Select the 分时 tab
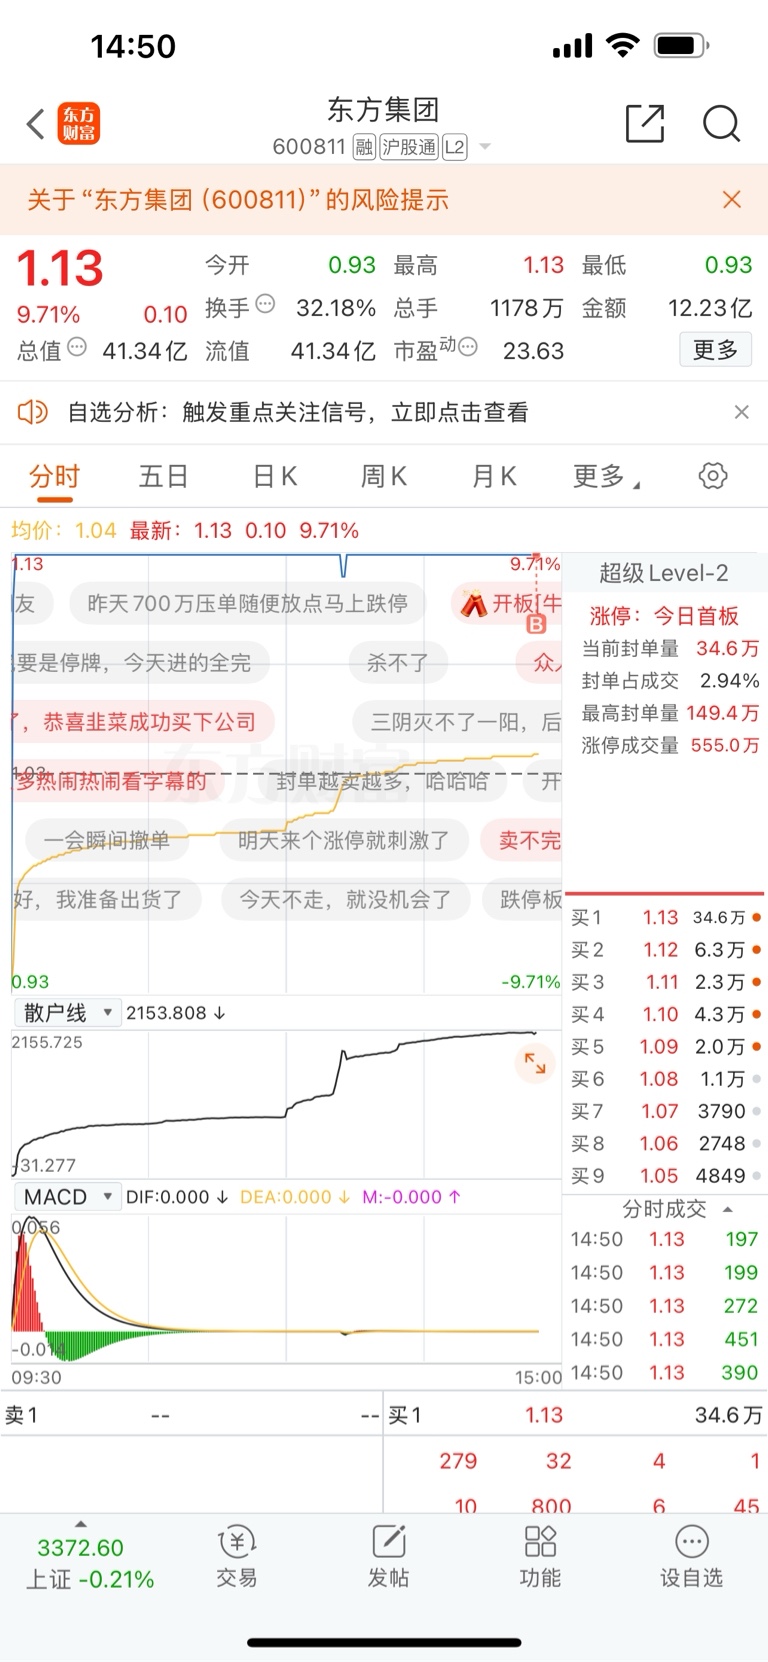Image resolution: width=768 pixels, height=1662 pixels. click(54, 477)
